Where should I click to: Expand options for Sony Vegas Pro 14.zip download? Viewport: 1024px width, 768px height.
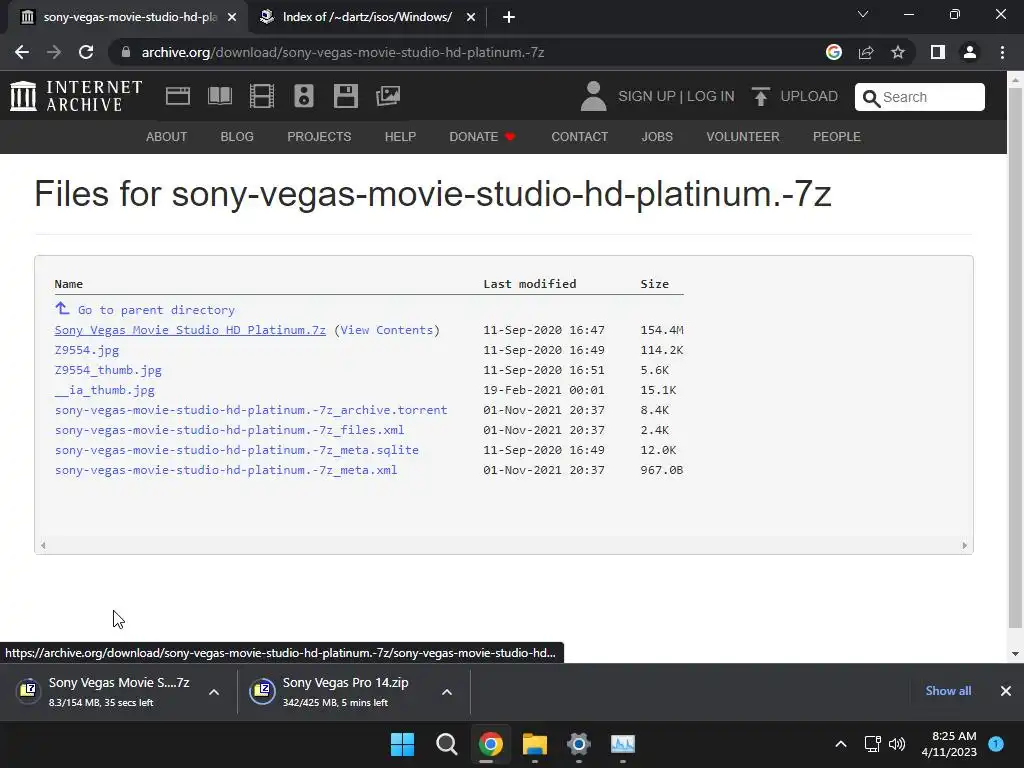click(x=447, y=692)
